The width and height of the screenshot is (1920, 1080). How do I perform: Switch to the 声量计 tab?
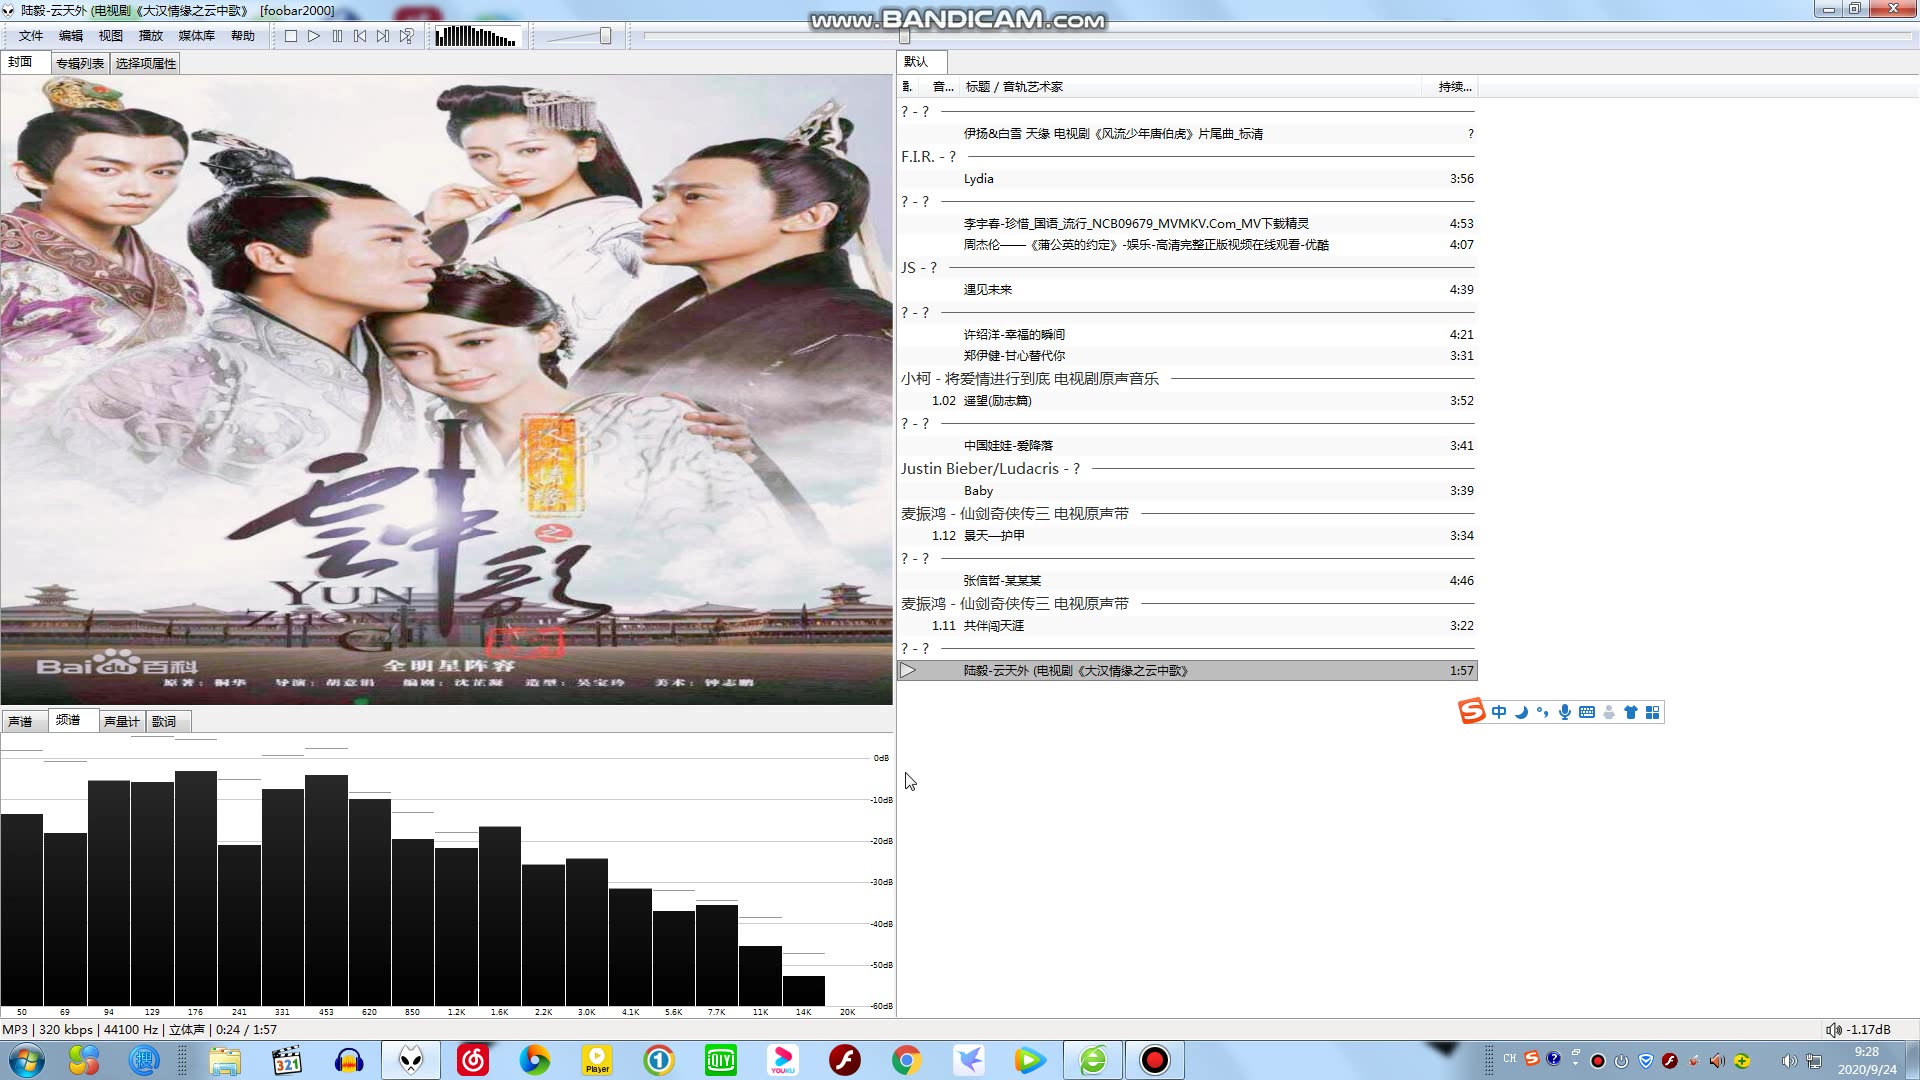click(122, 721)
